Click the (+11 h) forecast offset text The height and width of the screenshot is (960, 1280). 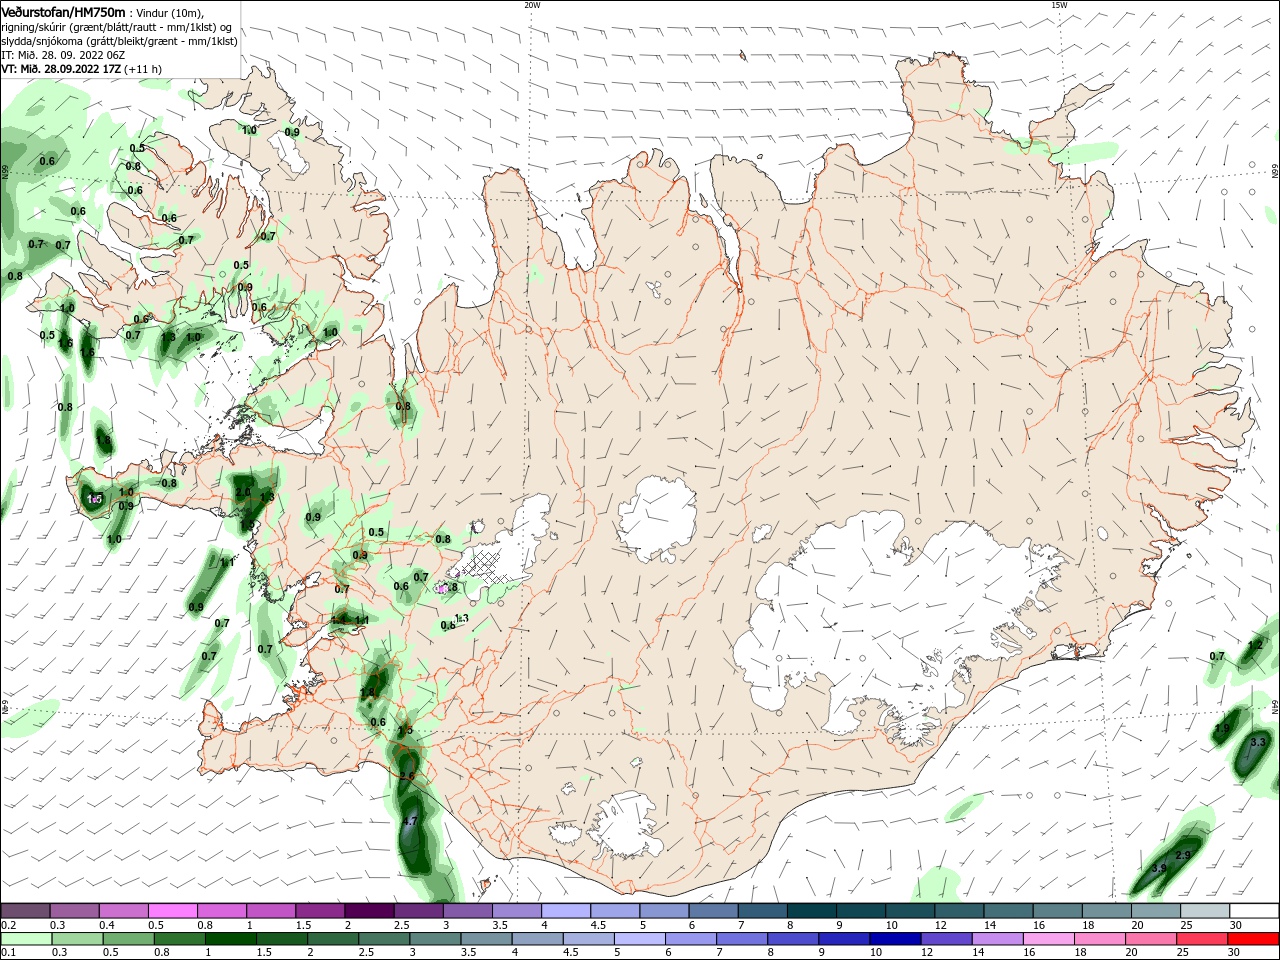[x=144, y=69]
